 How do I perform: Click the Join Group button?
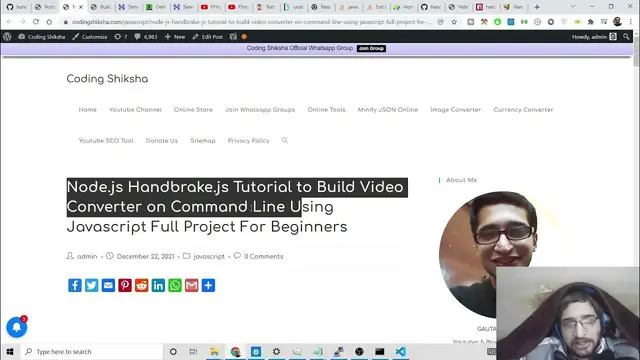tap(371, 48)
